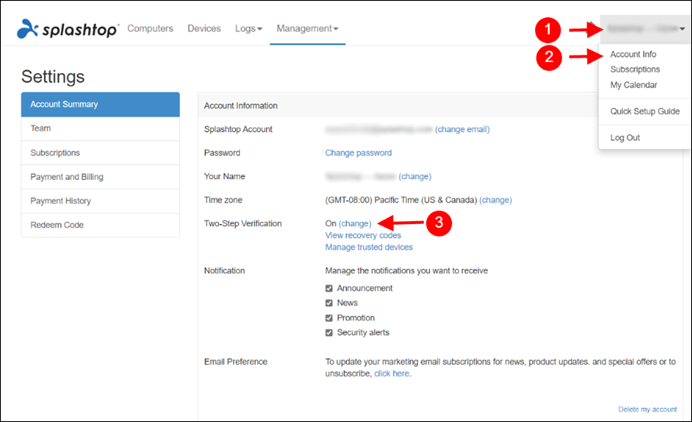
Task: Choose Log Out from the menu
Action: (624, 138)
